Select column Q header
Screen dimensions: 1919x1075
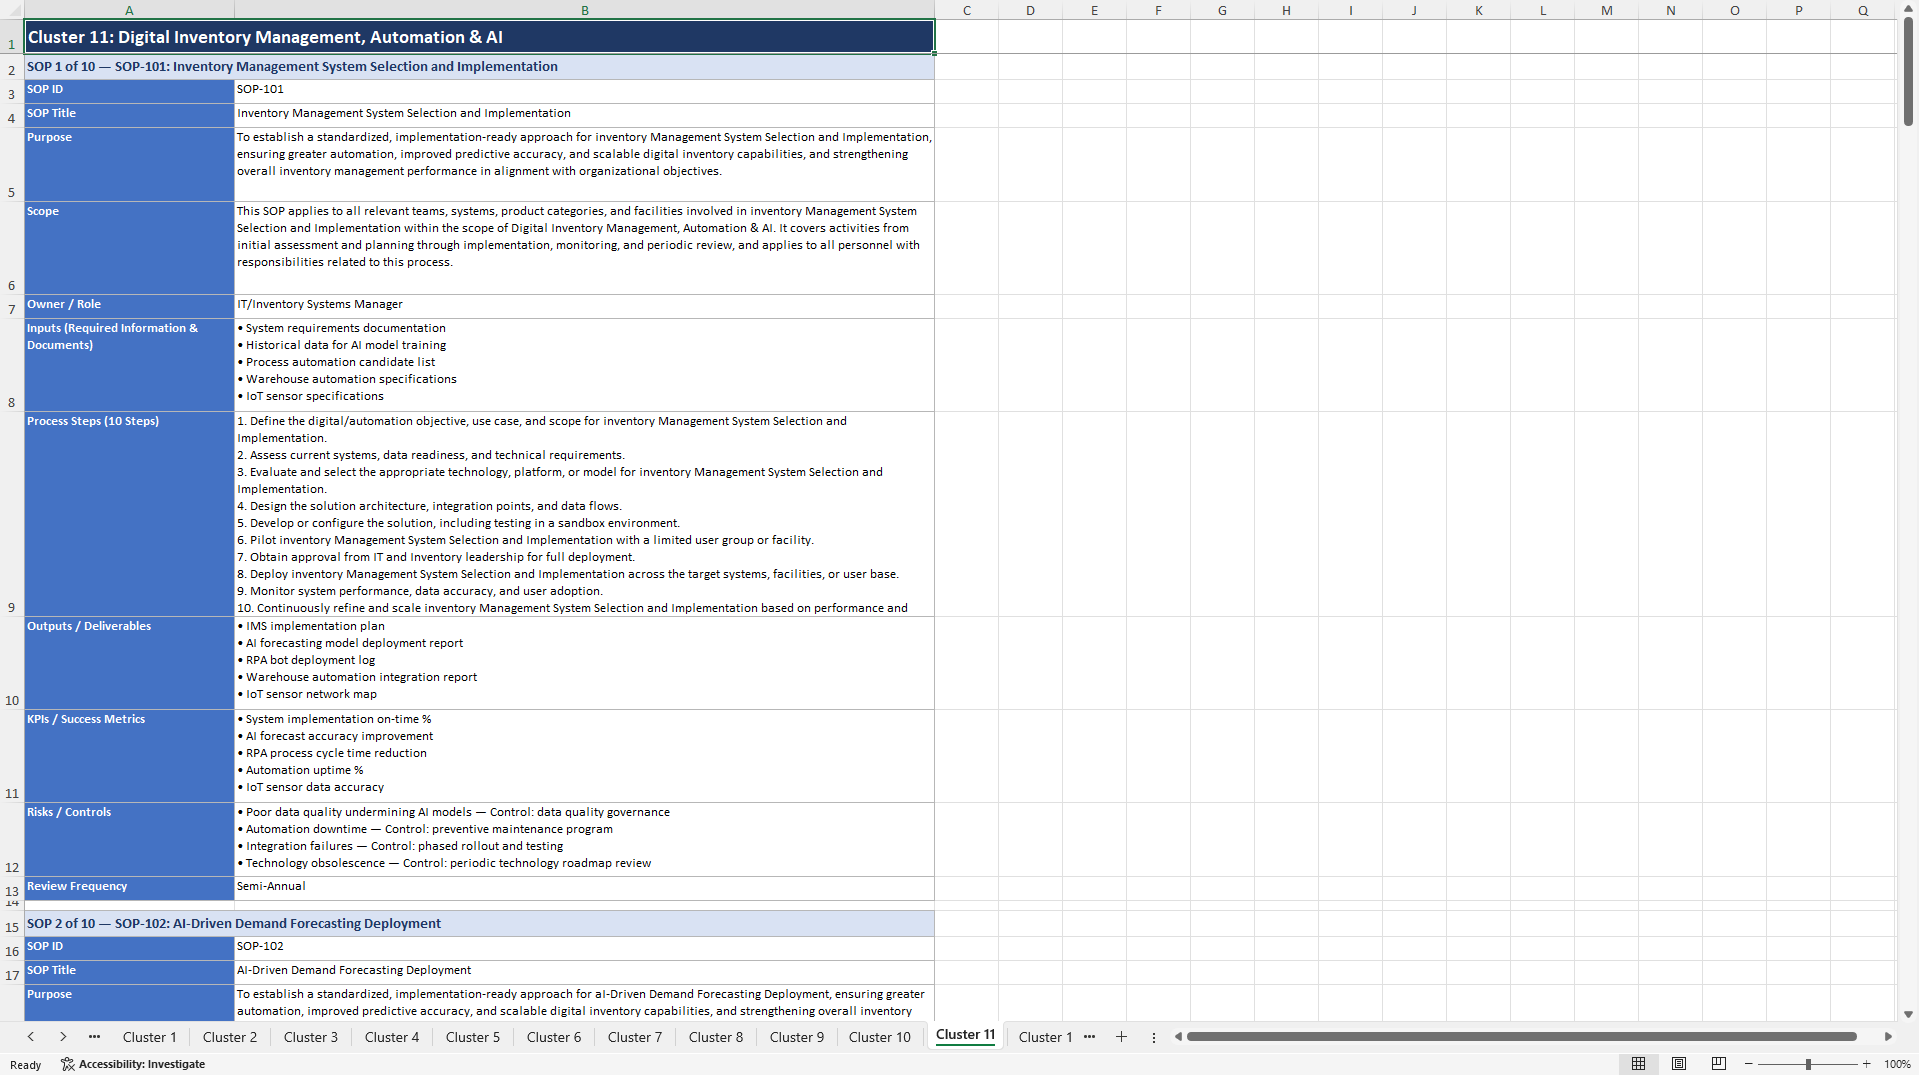[x=1863, y=10]
